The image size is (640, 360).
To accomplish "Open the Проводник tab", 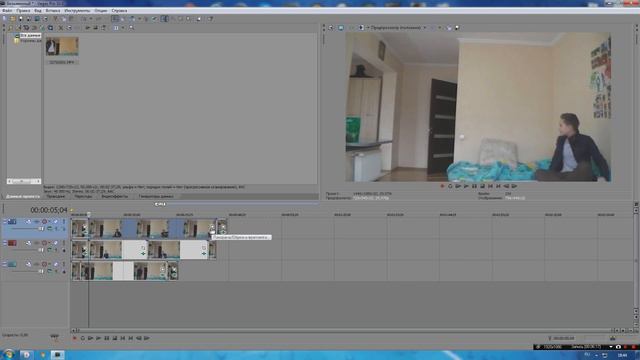I will coord(56,196).
